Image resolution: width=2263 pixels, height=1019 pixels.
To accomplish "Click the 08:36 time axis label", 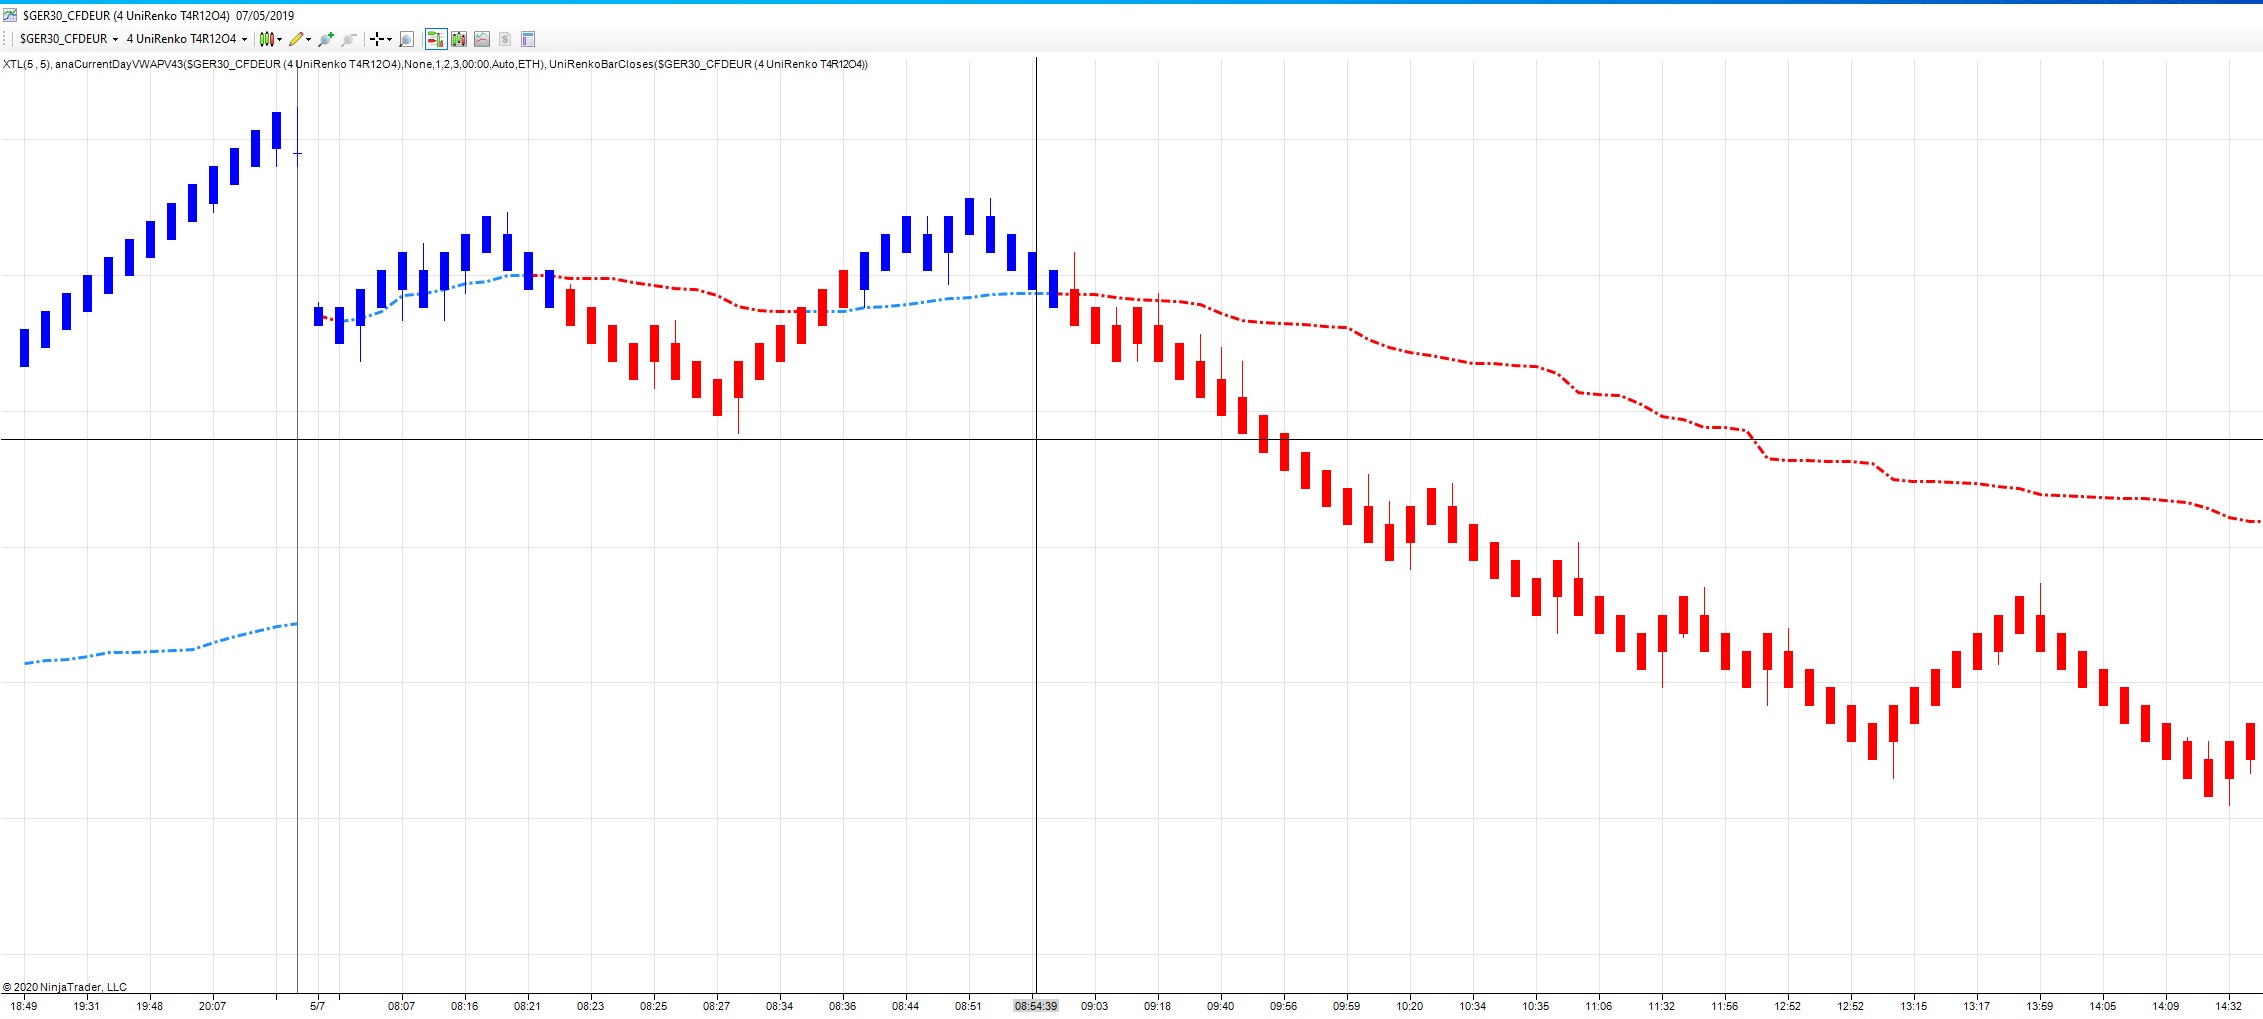I will (843, 1006).
